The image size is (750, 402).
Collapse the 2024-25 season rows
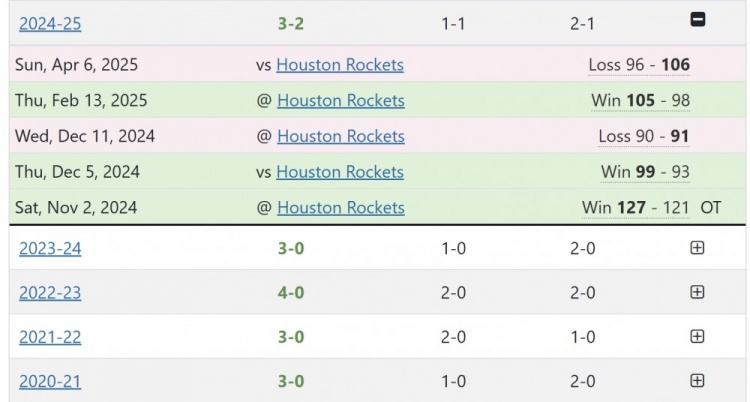[x=697, y=20]
